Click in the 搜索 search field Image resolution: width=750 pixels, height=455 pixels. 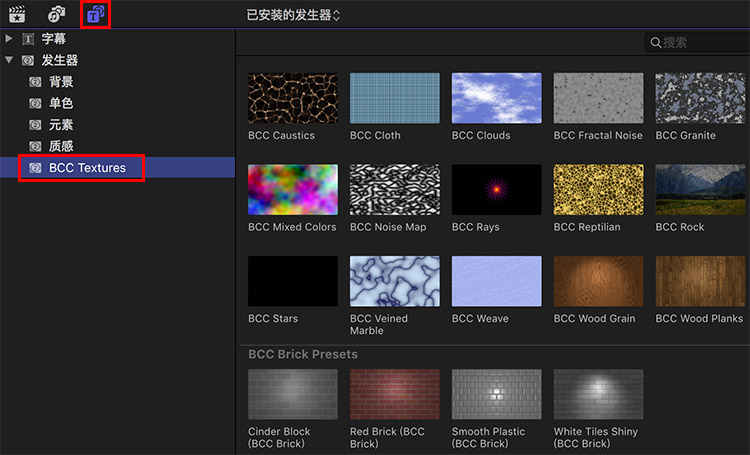697,43
